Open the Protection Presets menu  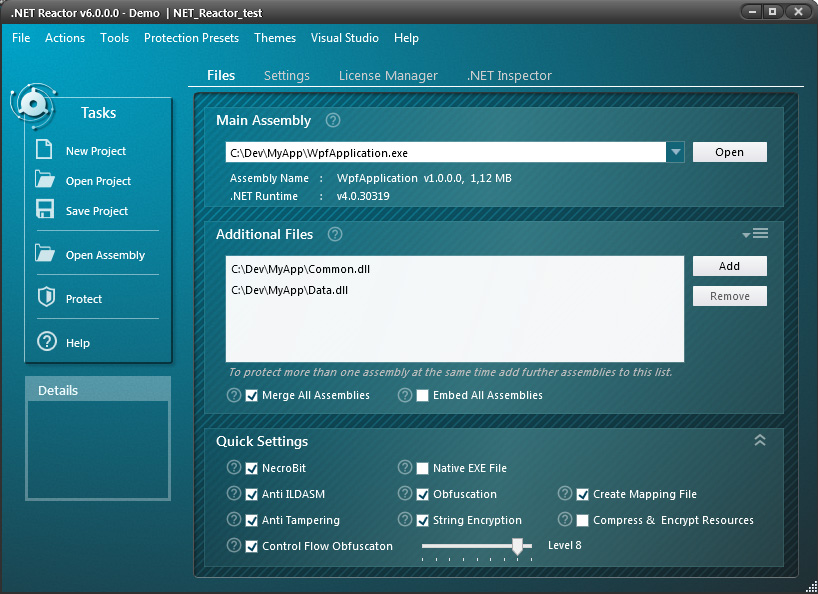pos(191,38)
